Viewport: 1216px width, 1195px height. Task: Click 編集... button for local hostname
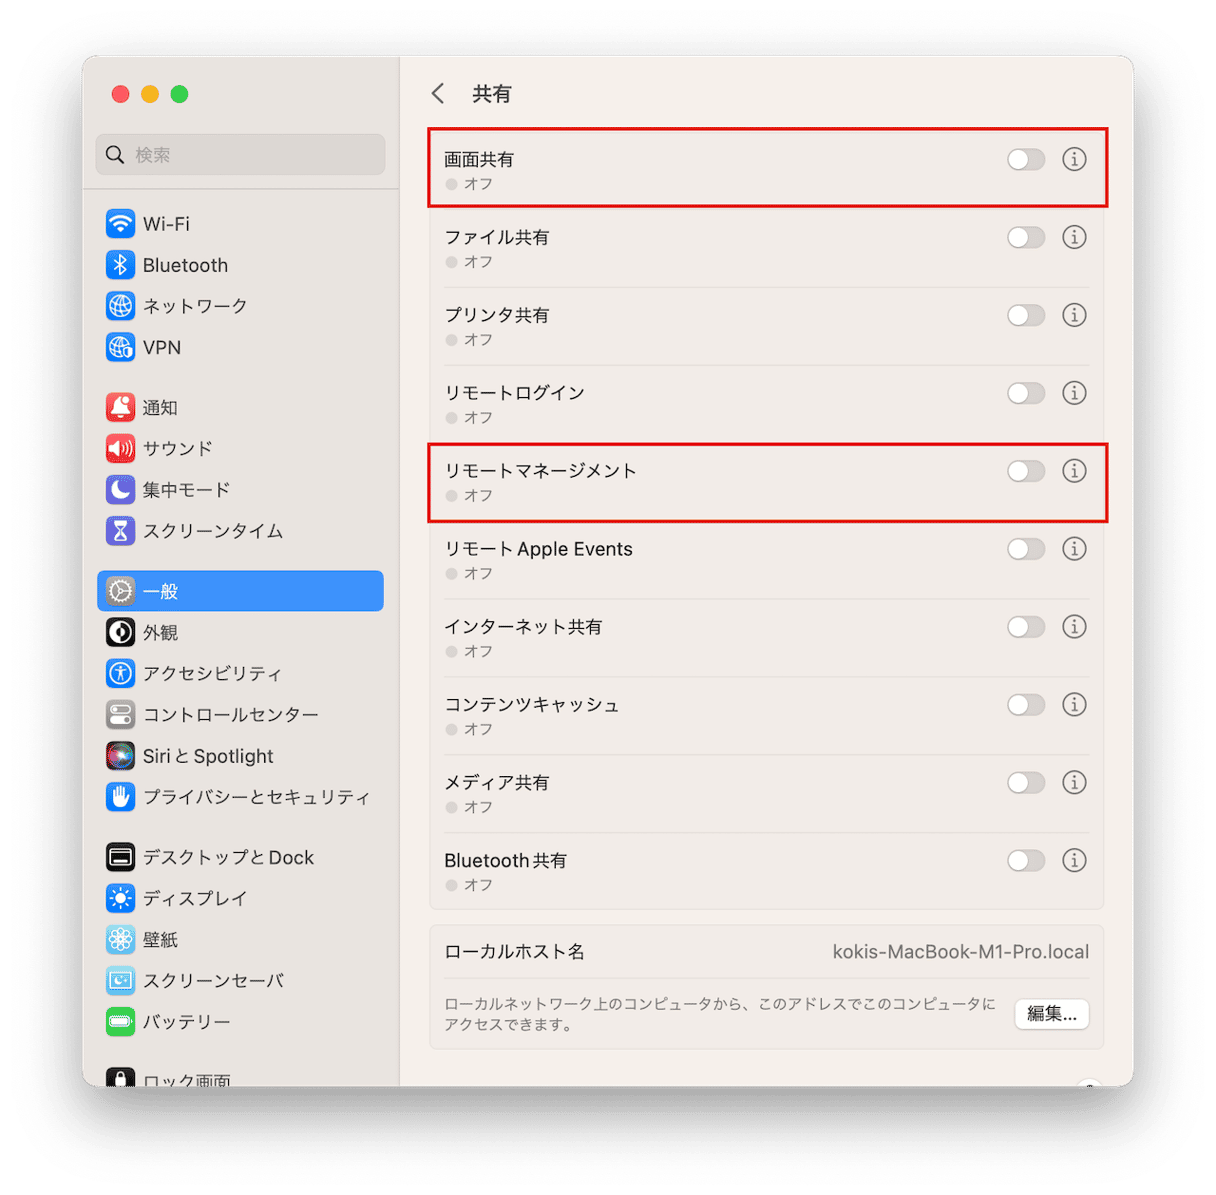click(1052, 1014)
